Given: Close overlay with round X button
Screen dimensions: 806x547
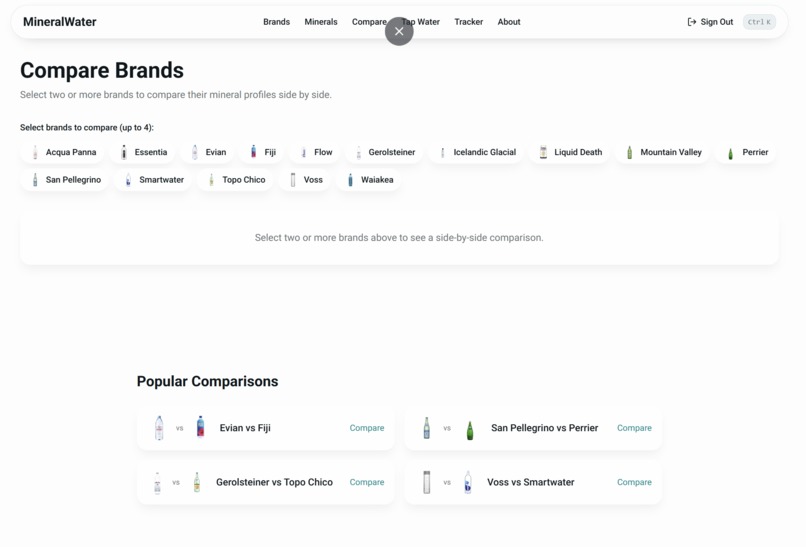Looking at the screenshot, I should (399, 31).
